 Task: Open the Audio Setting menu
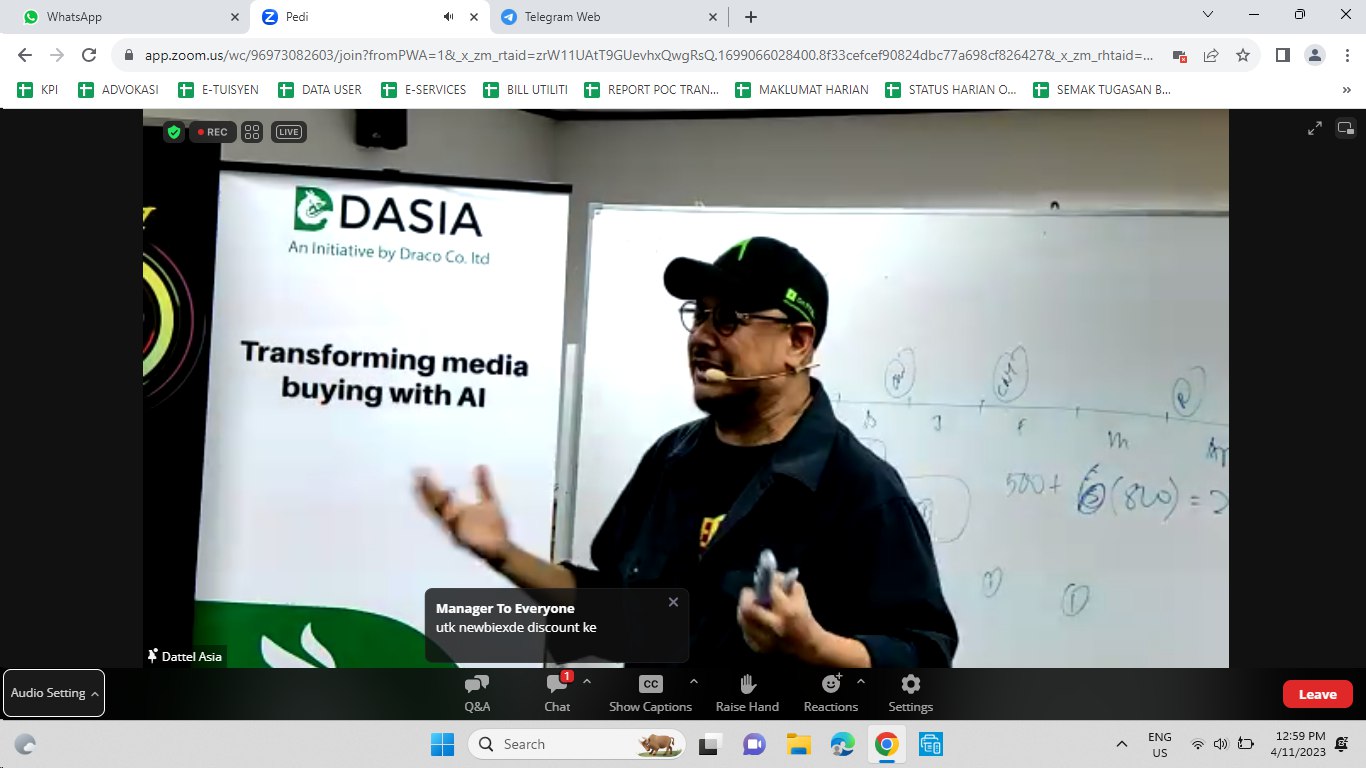tap(54, 693)
